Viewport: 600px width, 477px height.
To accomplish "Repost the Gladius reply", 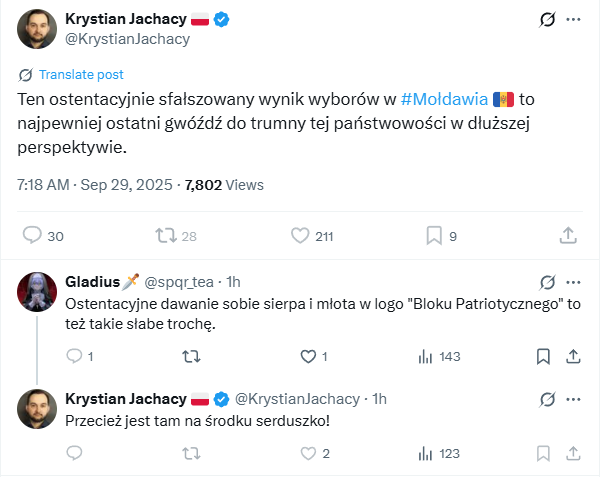I will 187,356.
